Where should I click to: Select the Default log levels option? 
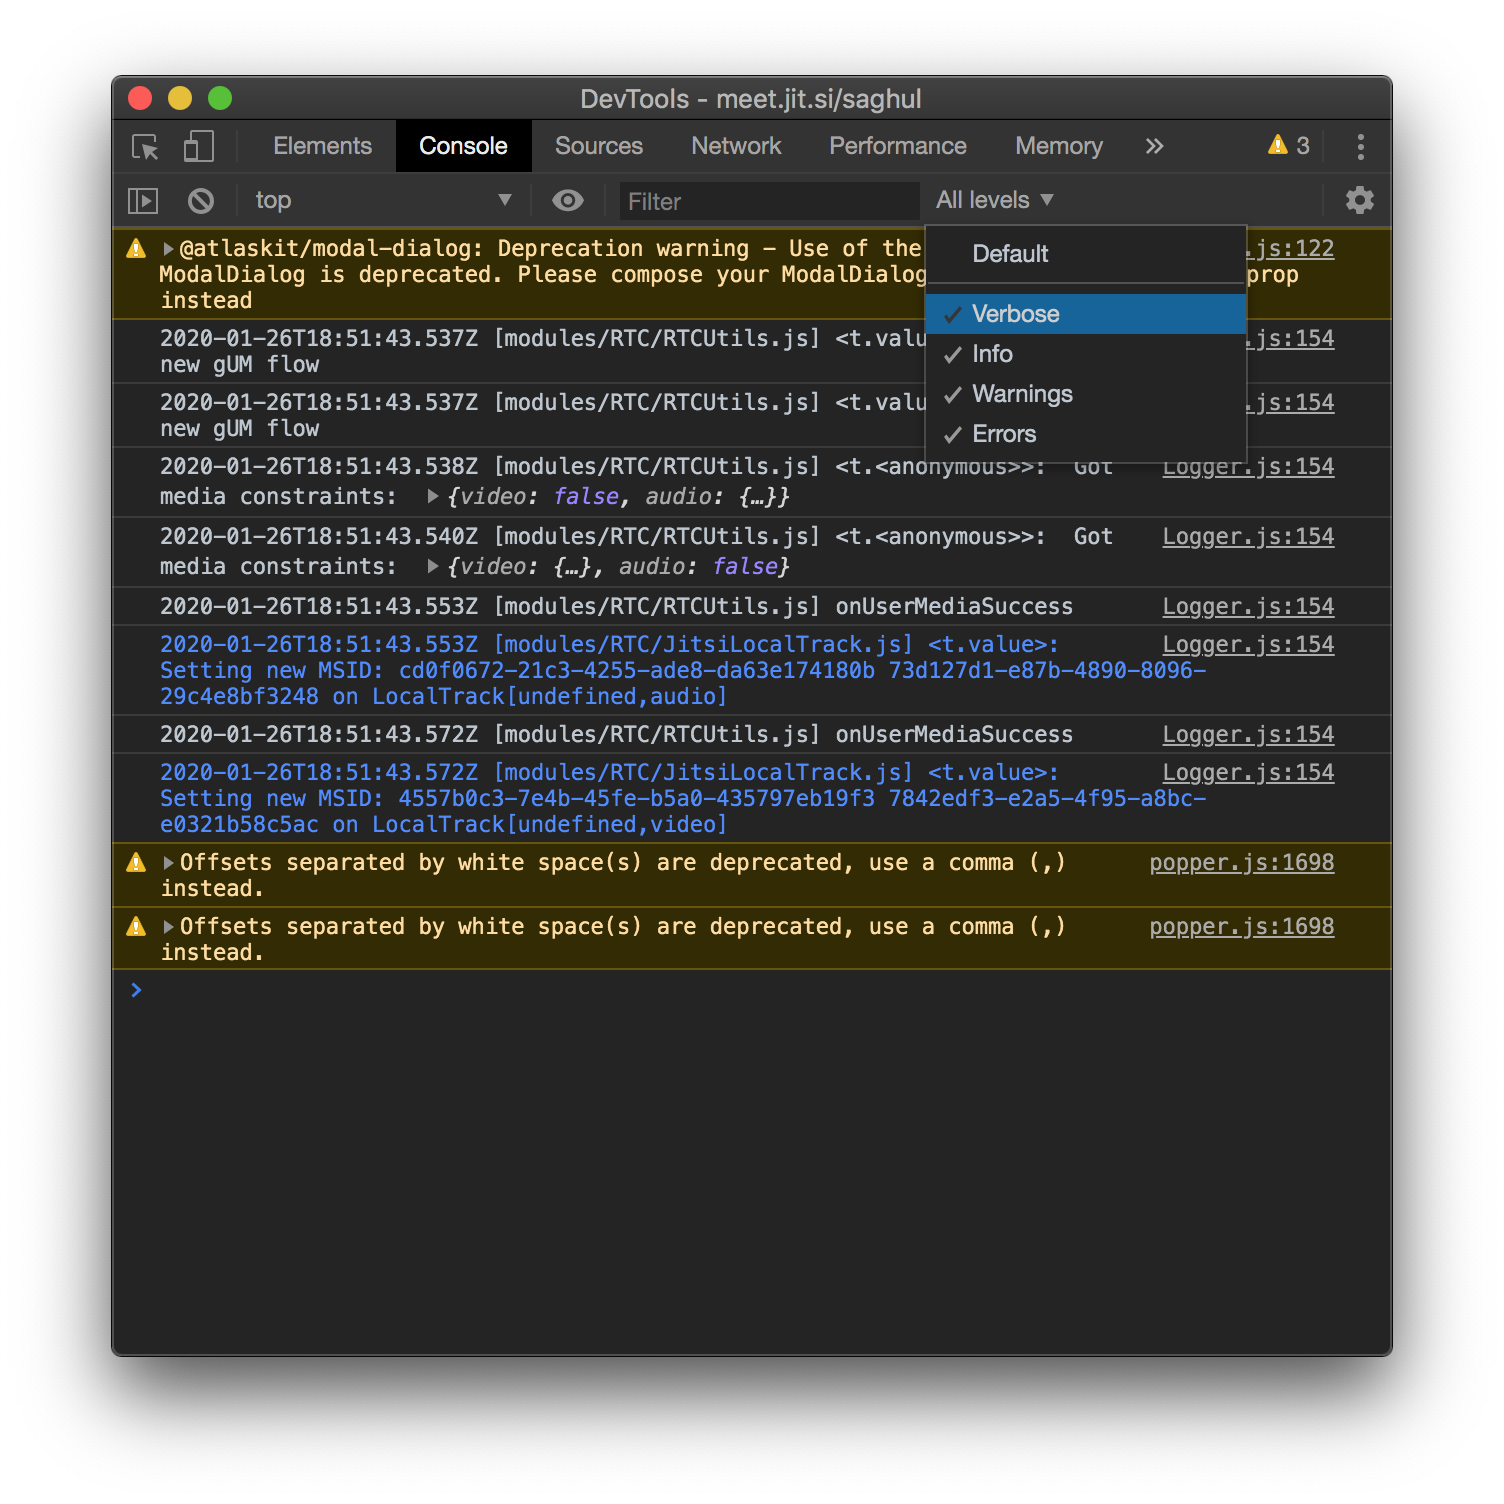[1086, 254]
